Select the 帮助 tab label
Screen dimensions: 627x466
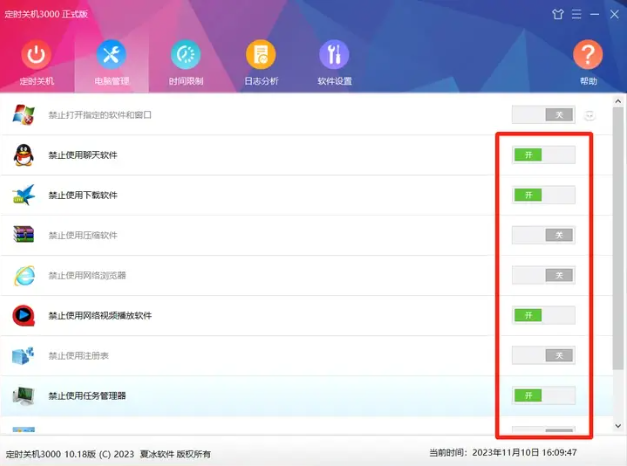click(x=588, y=81)
